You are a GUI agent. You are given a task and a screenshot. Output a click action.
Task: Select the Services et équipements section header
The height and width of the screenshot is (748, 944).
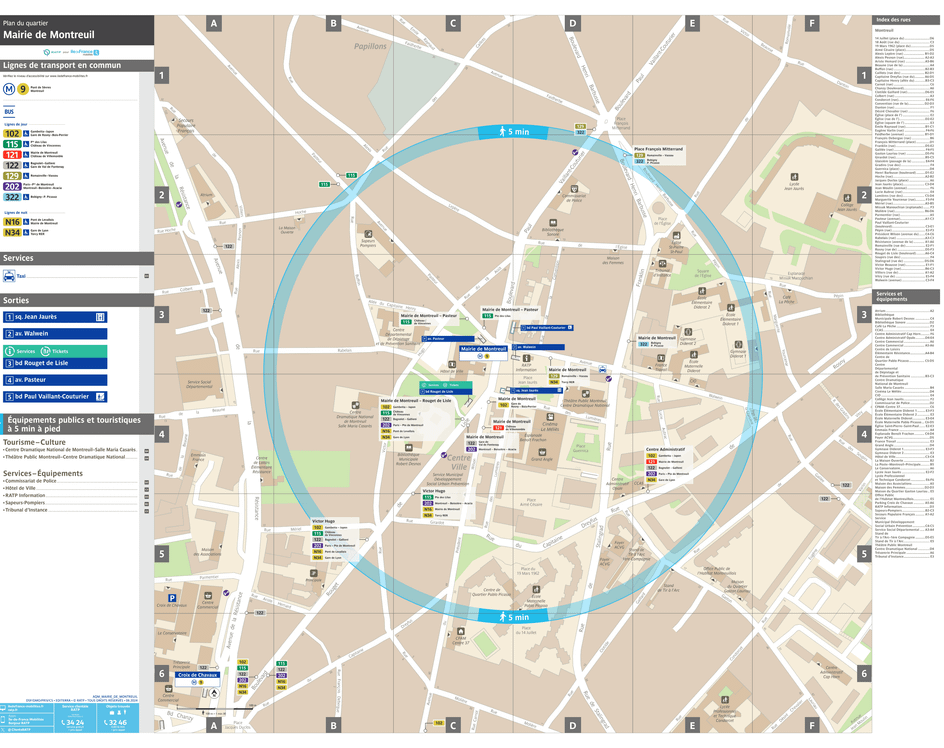(x=893, y=297)
